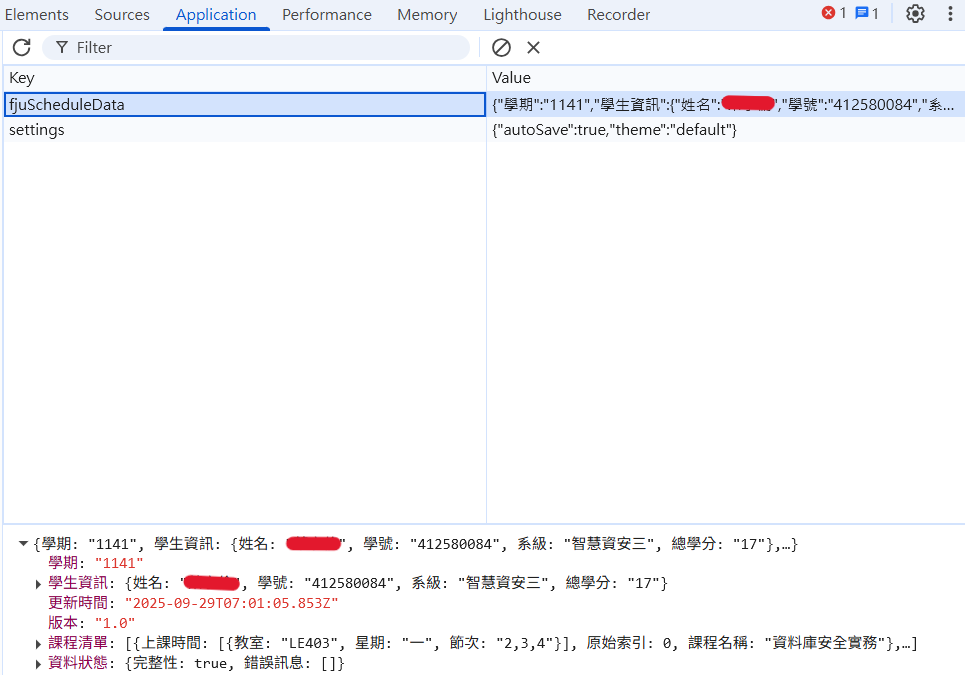
Task: Click the blue issues message indicator
Action: pos(867,13)
